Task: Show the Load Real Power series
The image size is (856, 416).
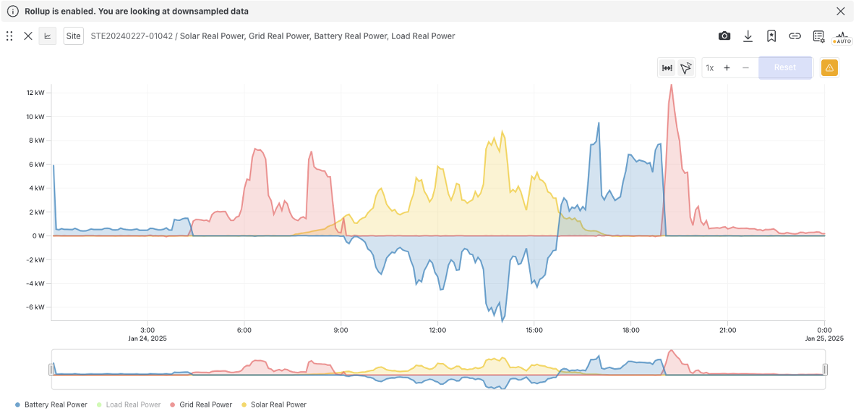Action: (x=131, y=405)
